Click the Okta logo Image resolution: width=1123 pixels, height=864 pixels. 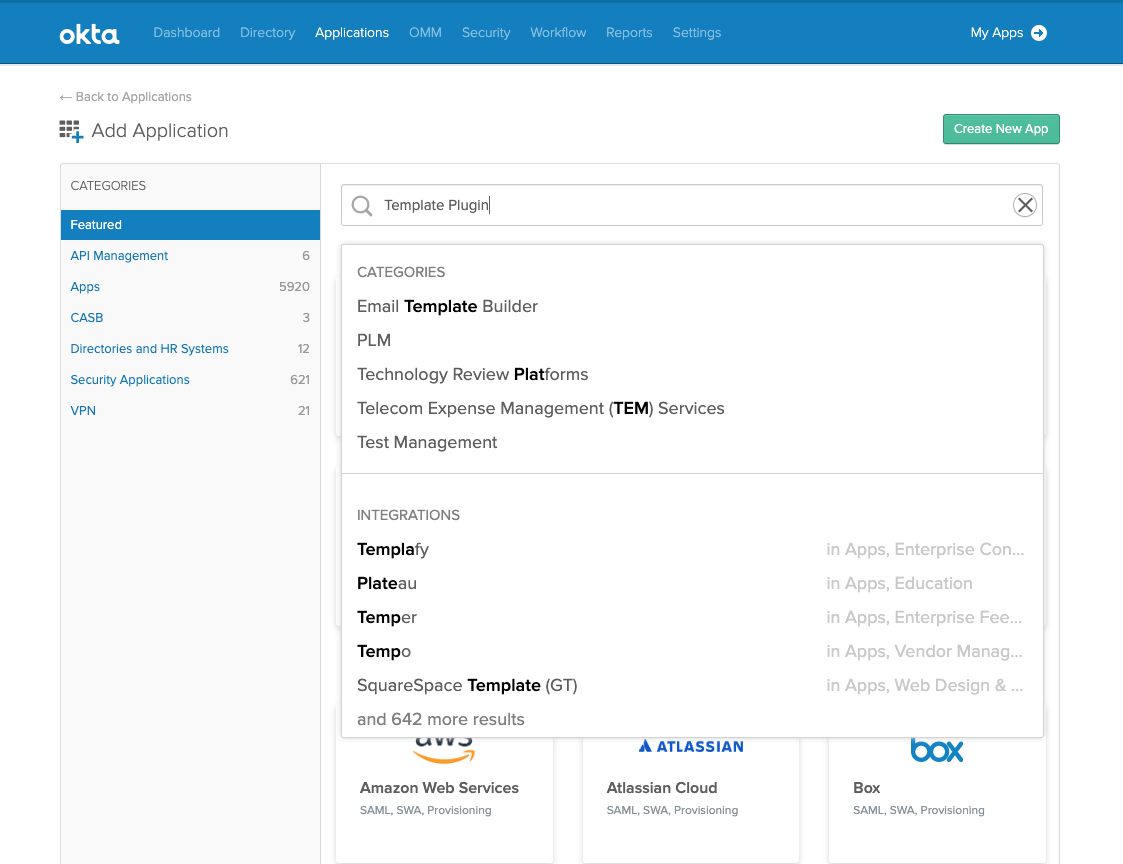(89, 34)
